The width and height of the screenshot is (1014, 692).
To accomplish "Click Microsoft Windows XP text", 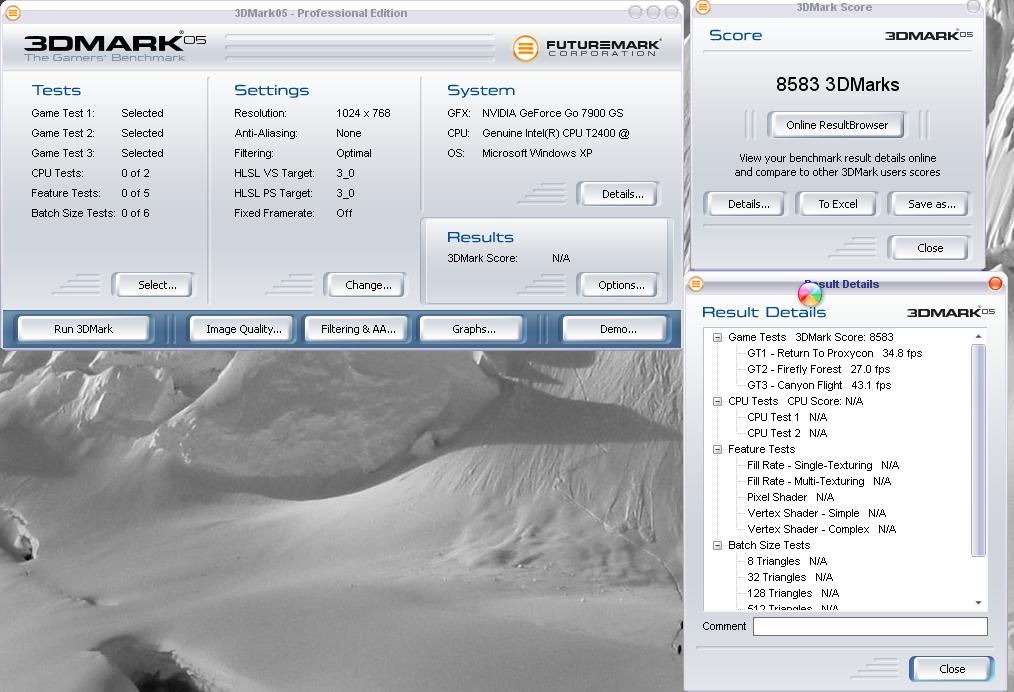I will 537,153.
